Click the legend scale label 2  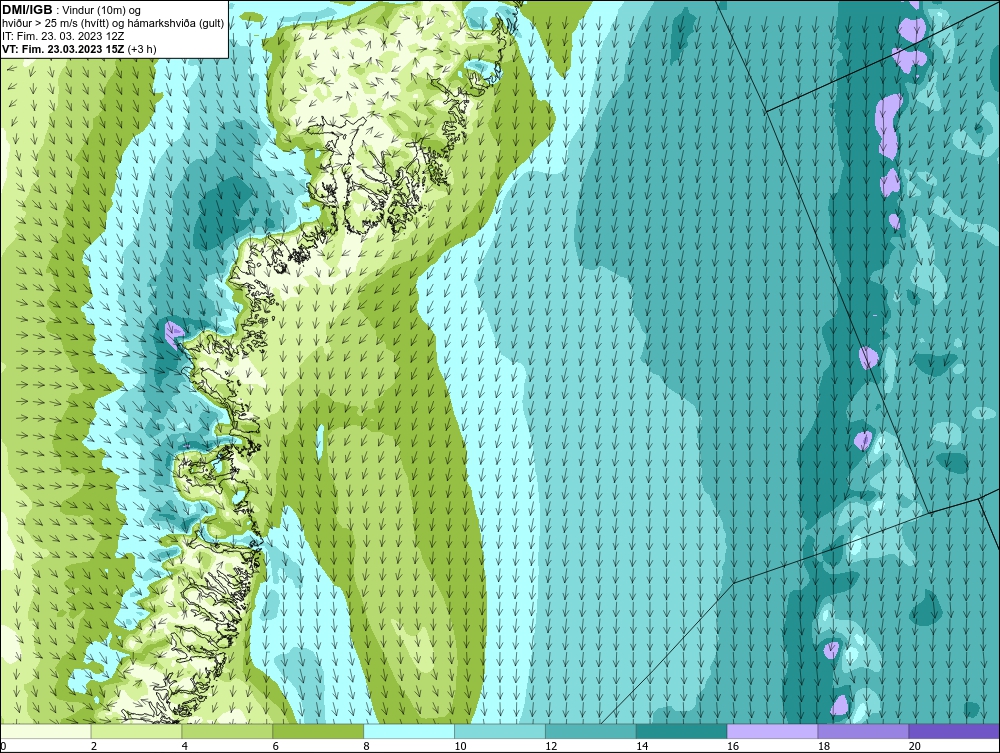(x=94, y=746)
